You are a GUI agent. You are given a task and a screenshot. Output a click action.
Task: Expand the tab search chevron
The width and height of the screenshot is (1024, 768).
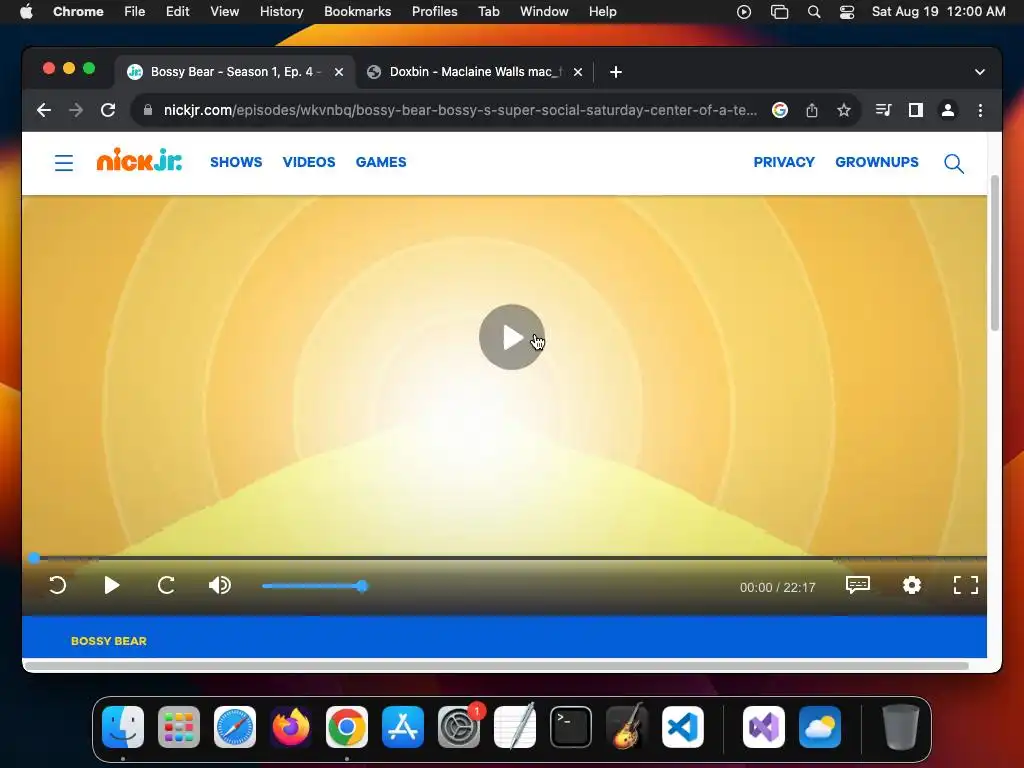[x=980, y=72]
